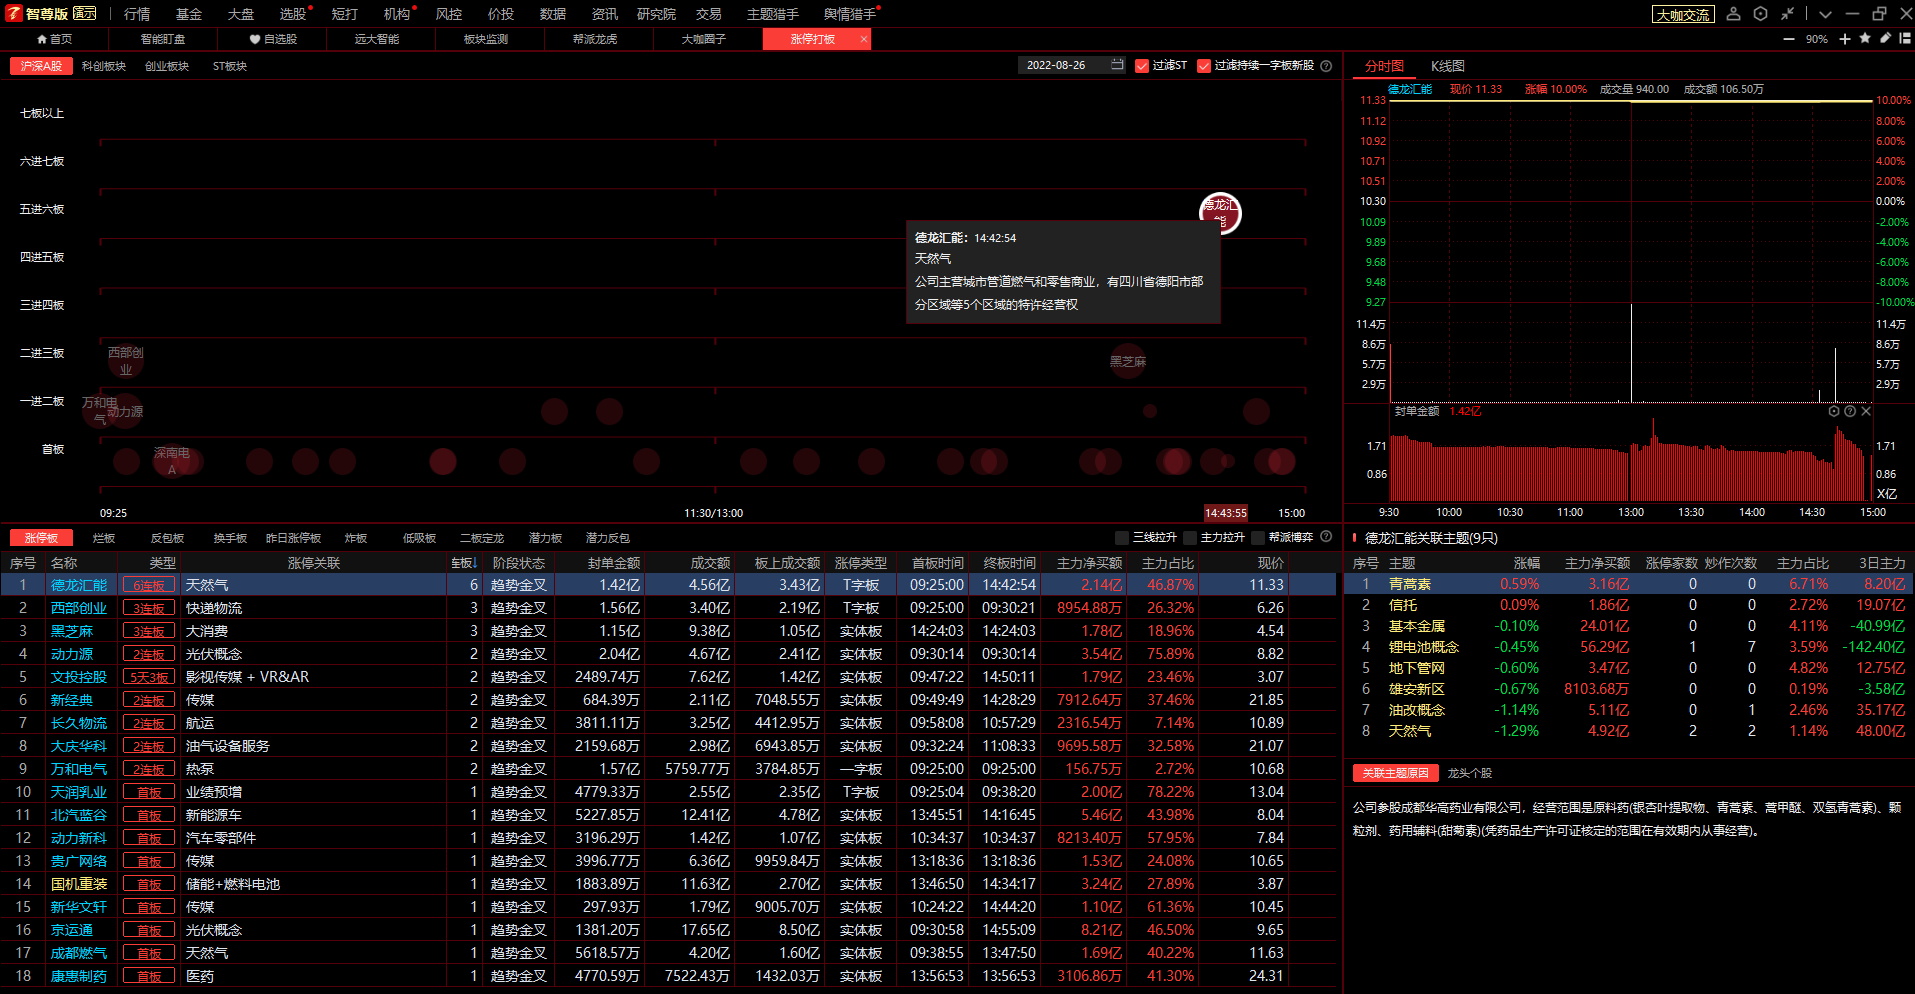The width and height of the screenshot is (1915, 994).
Task: Open the calendar icon beside the 2022-08-26 date
Action: 1117,65
